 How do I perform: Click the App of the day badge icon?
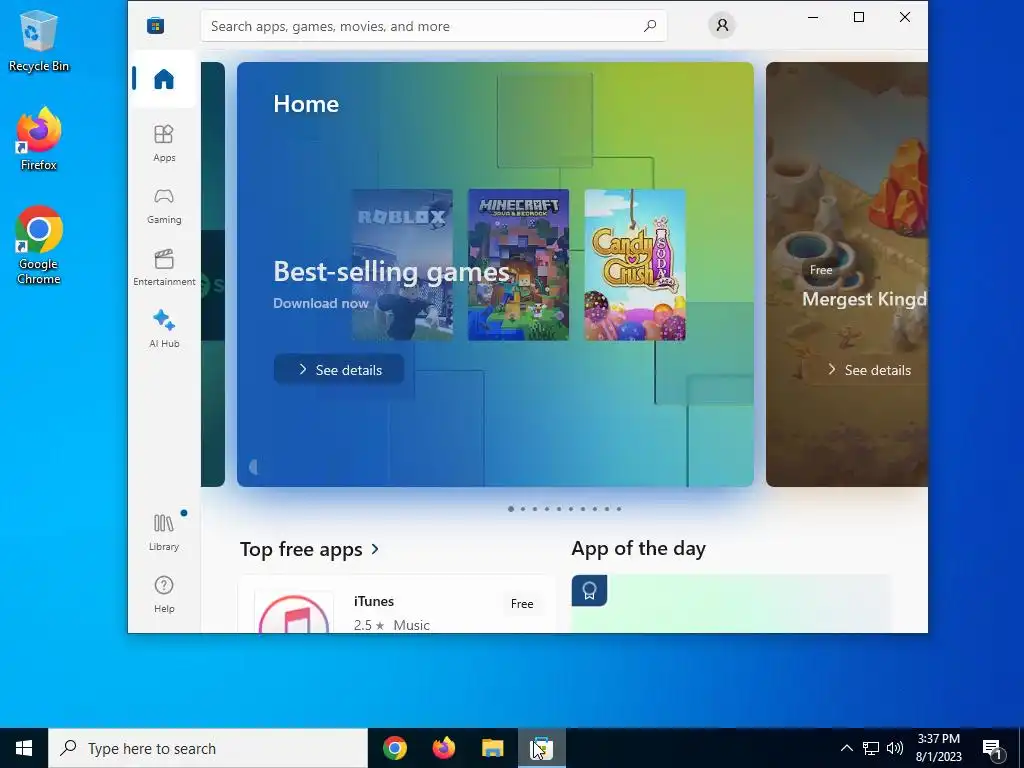(589, 590)
